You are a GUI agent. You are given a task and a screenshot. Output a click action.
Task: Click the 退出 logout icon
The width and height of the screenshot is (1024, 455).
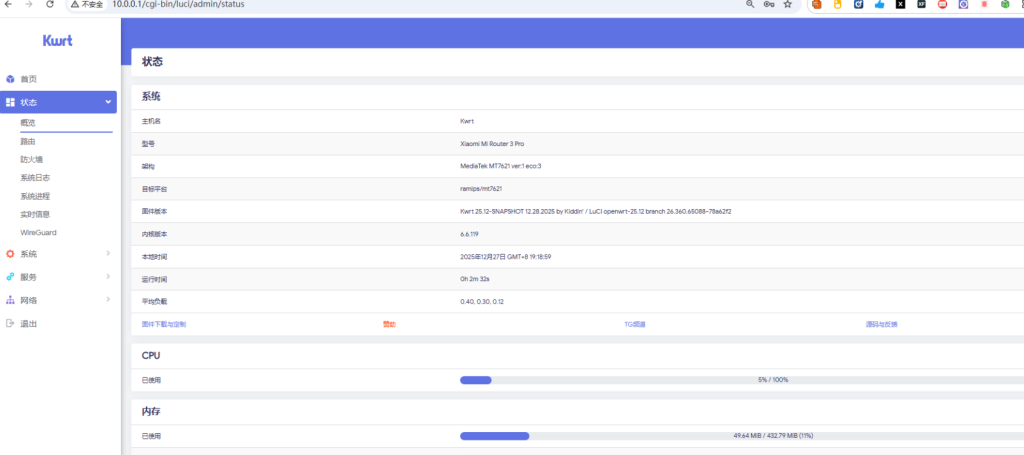click(x=10, y=323)
